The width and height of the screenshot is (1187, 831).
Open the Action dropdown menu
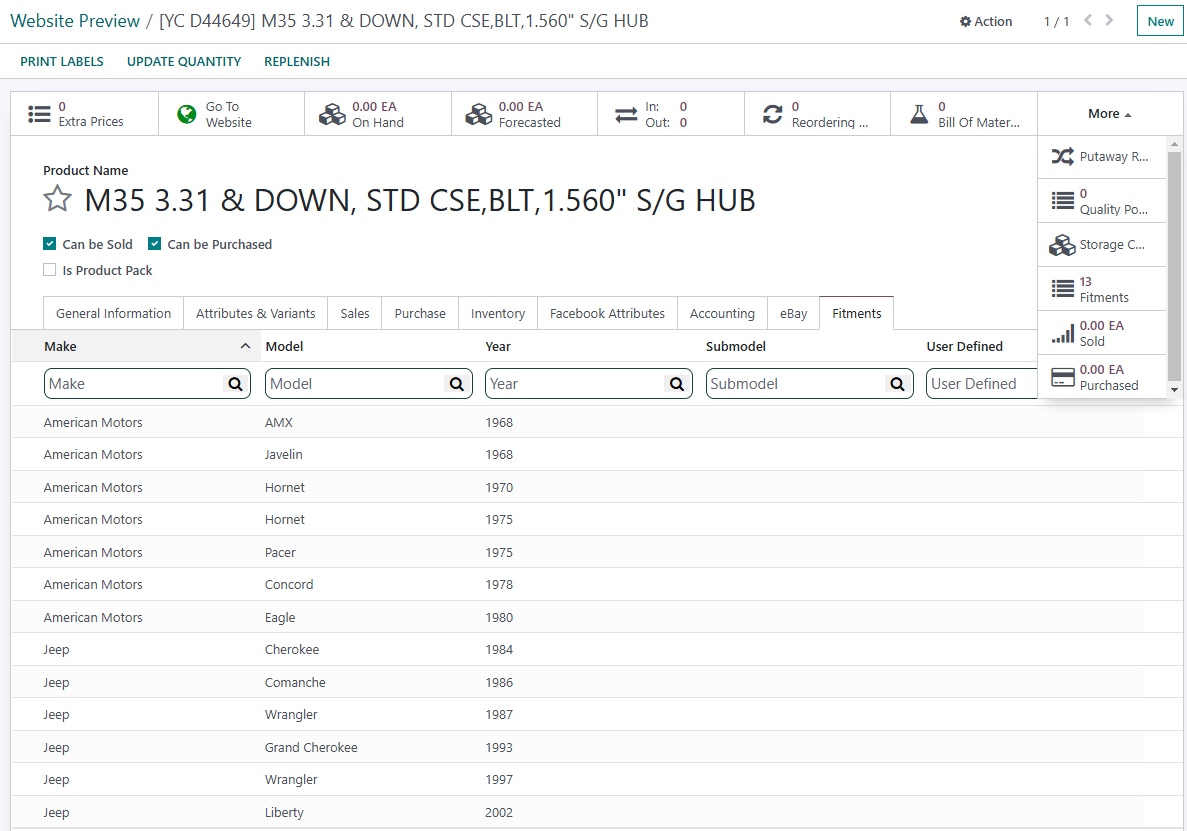pos(986,21)
